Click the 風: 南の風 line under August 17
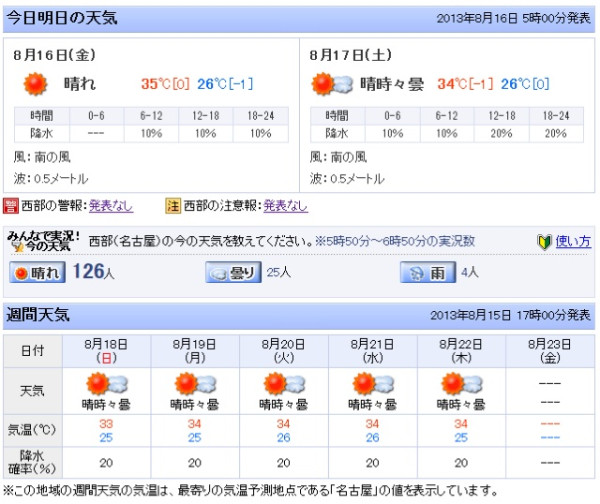 click(338, 157)
